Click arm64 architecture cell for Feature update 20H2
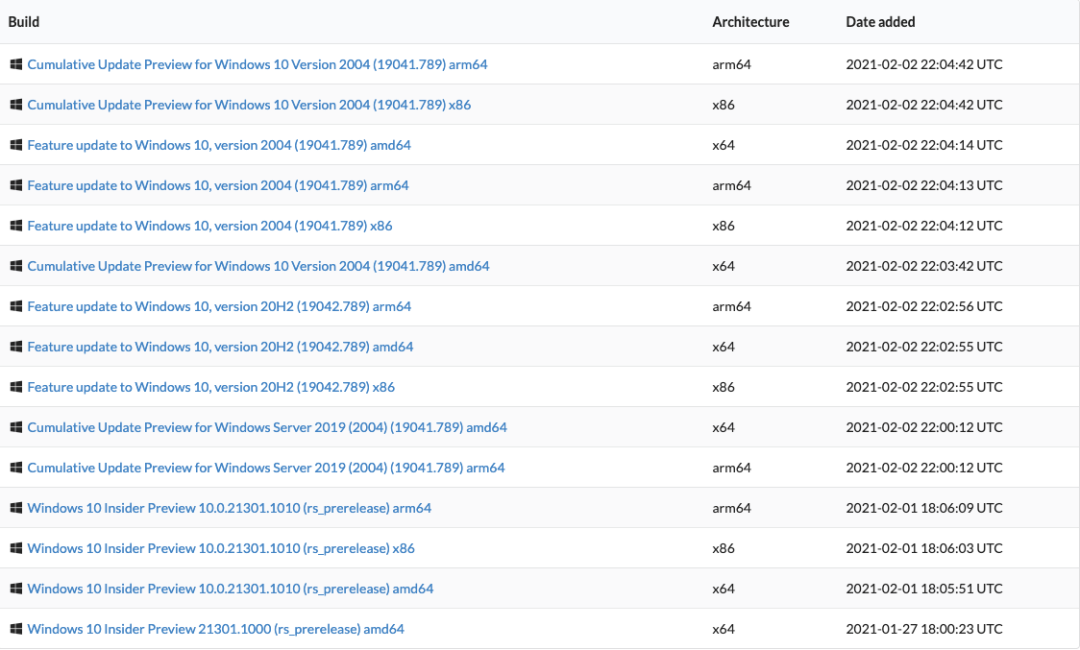The width and height of the screenshot is (1080, 650). pos(731,306)
